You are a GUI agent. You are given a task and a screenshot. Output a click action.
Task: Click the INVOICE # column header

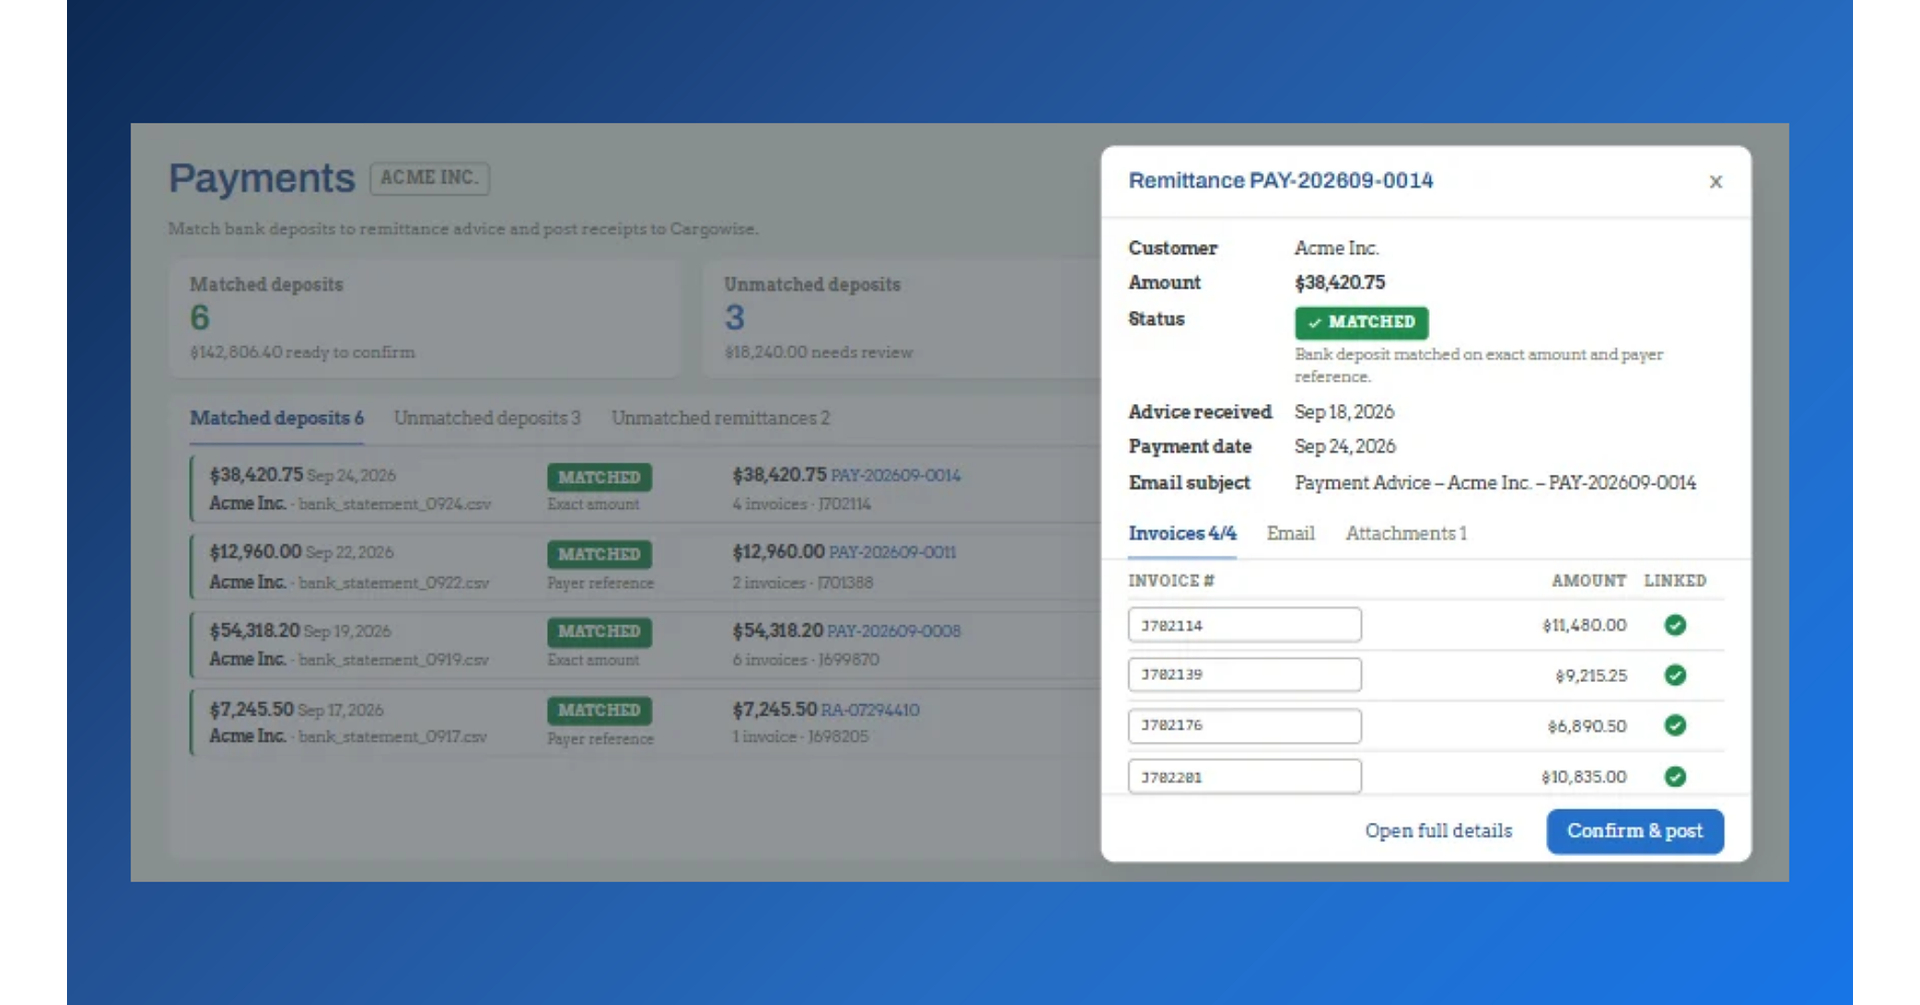pos(1171,581)
